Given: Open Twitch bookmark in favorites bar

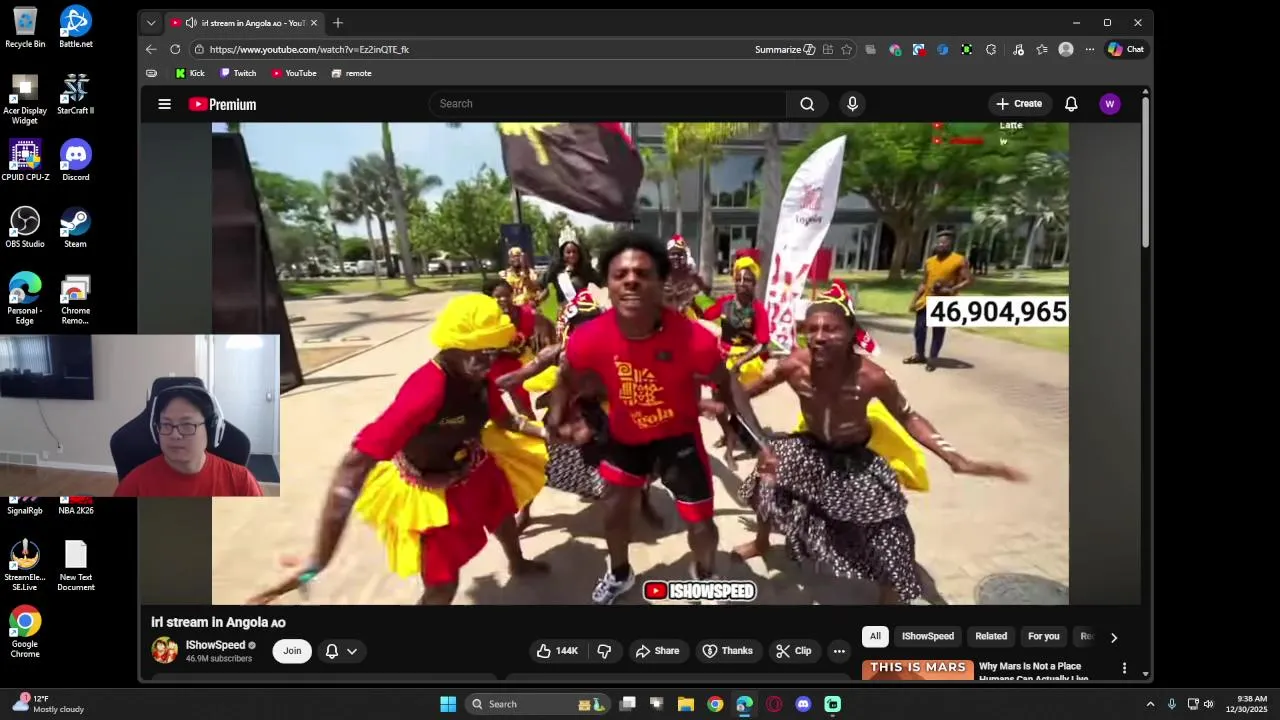Looking at the screenshot, I should (238, 73).
